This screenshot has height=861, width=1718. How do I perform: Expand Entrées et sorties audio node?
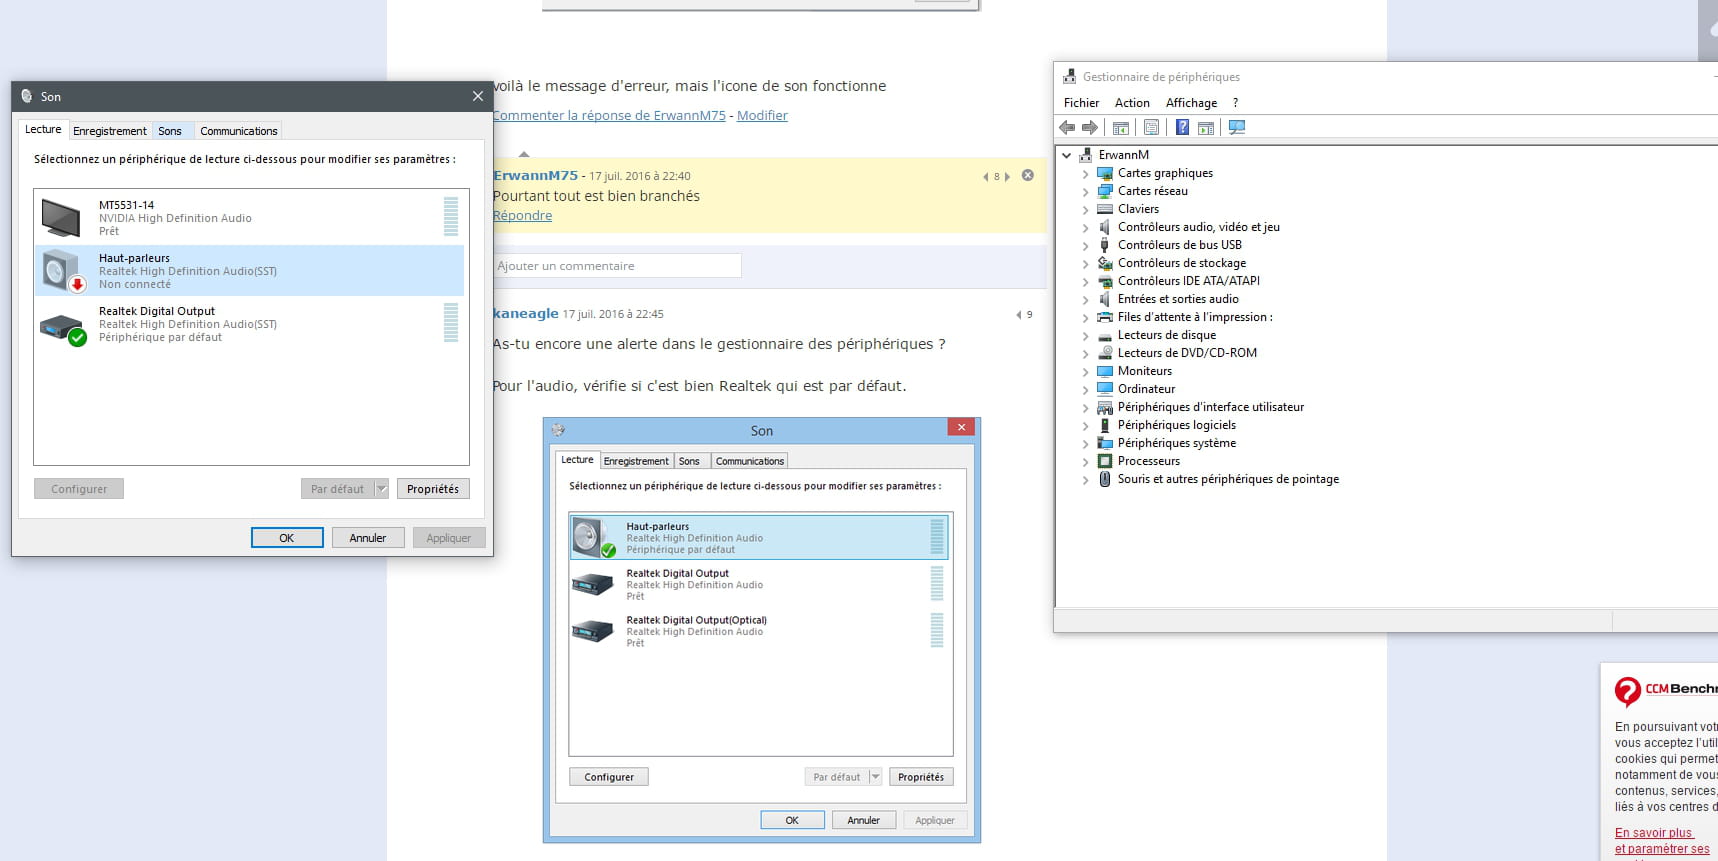coord(1086,299)
